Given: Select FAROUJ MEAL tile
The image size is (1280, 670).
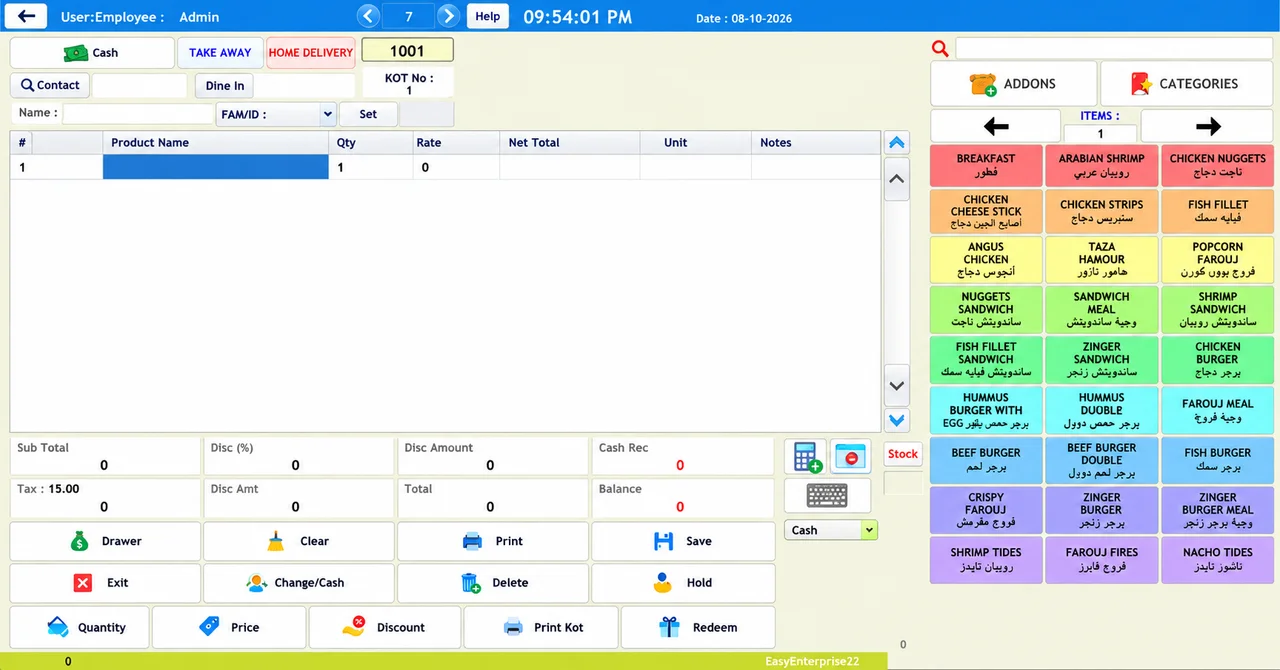Looking at the screenshot, I should pyautogui.click(x=1218, y=410).
